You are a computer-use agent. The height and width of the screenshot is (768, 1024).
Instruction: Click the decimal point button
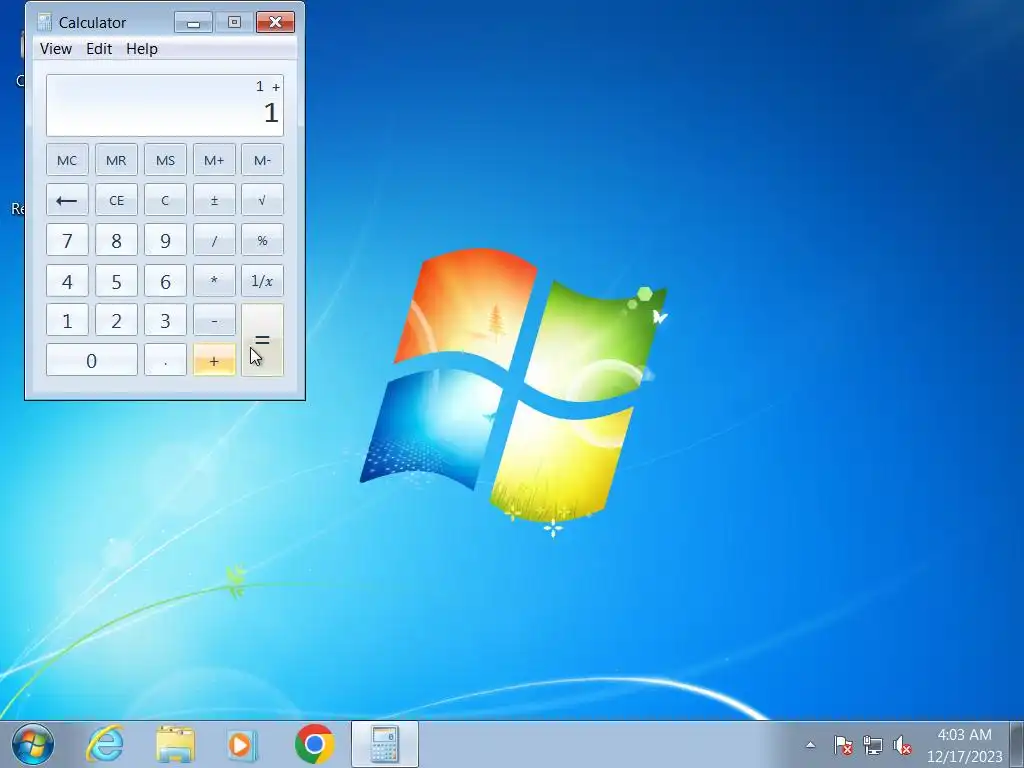165,360
